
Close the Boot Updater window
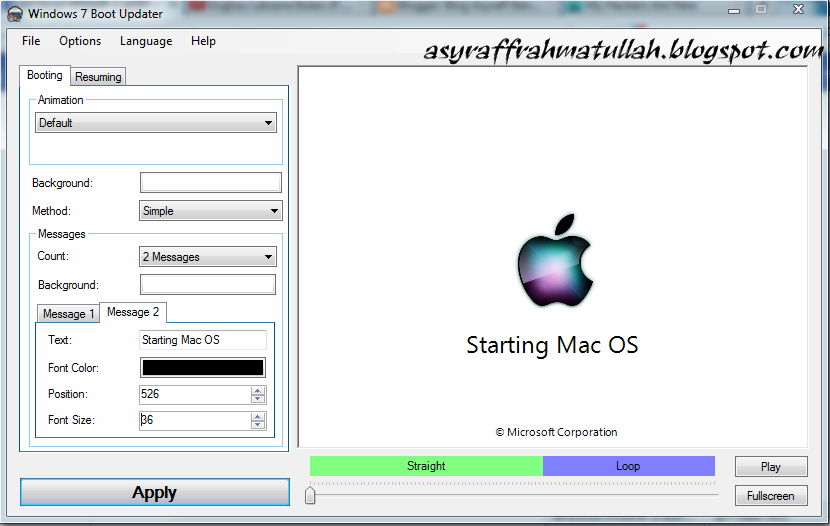799,10
